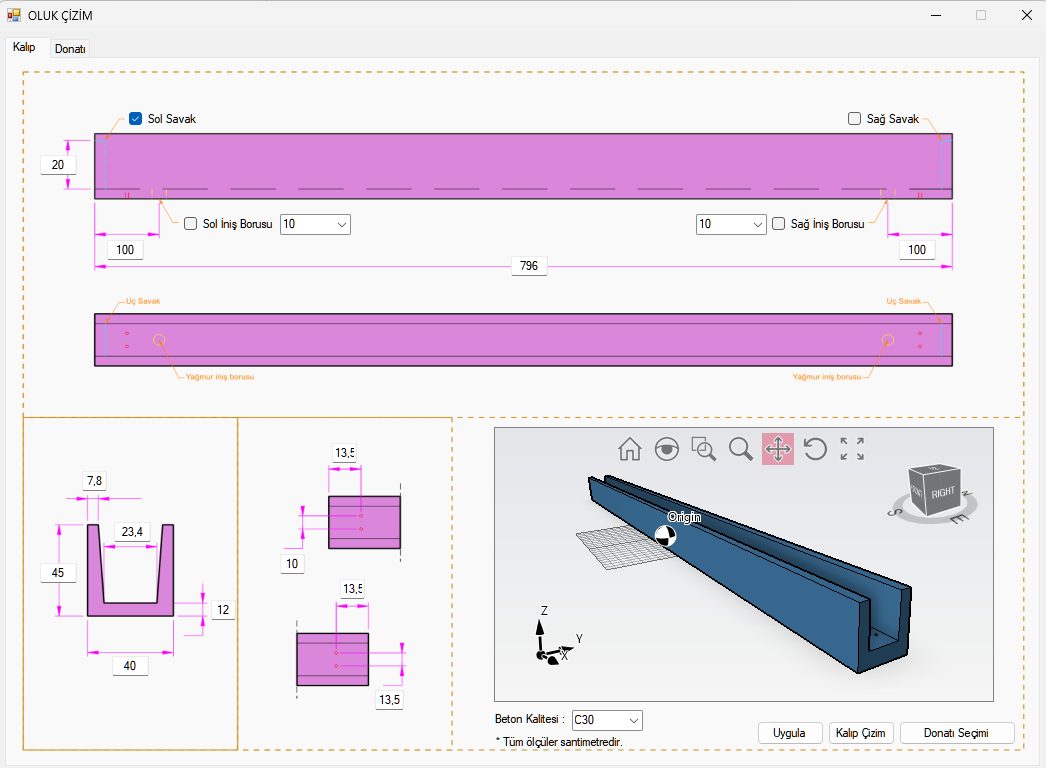This screenshot has width=1046, height=768.
Task: Enable the Sol İniş Borusu checkbox
Action: 191,224
